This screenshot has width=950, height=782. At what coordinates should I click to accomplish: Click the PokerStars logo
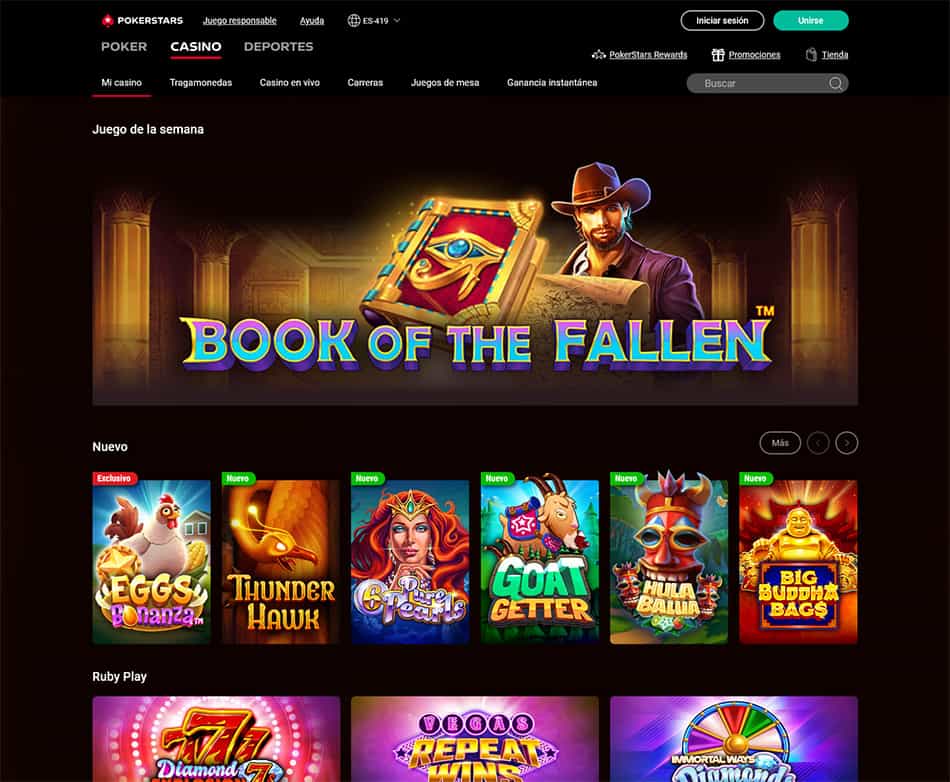coord(142,21)
